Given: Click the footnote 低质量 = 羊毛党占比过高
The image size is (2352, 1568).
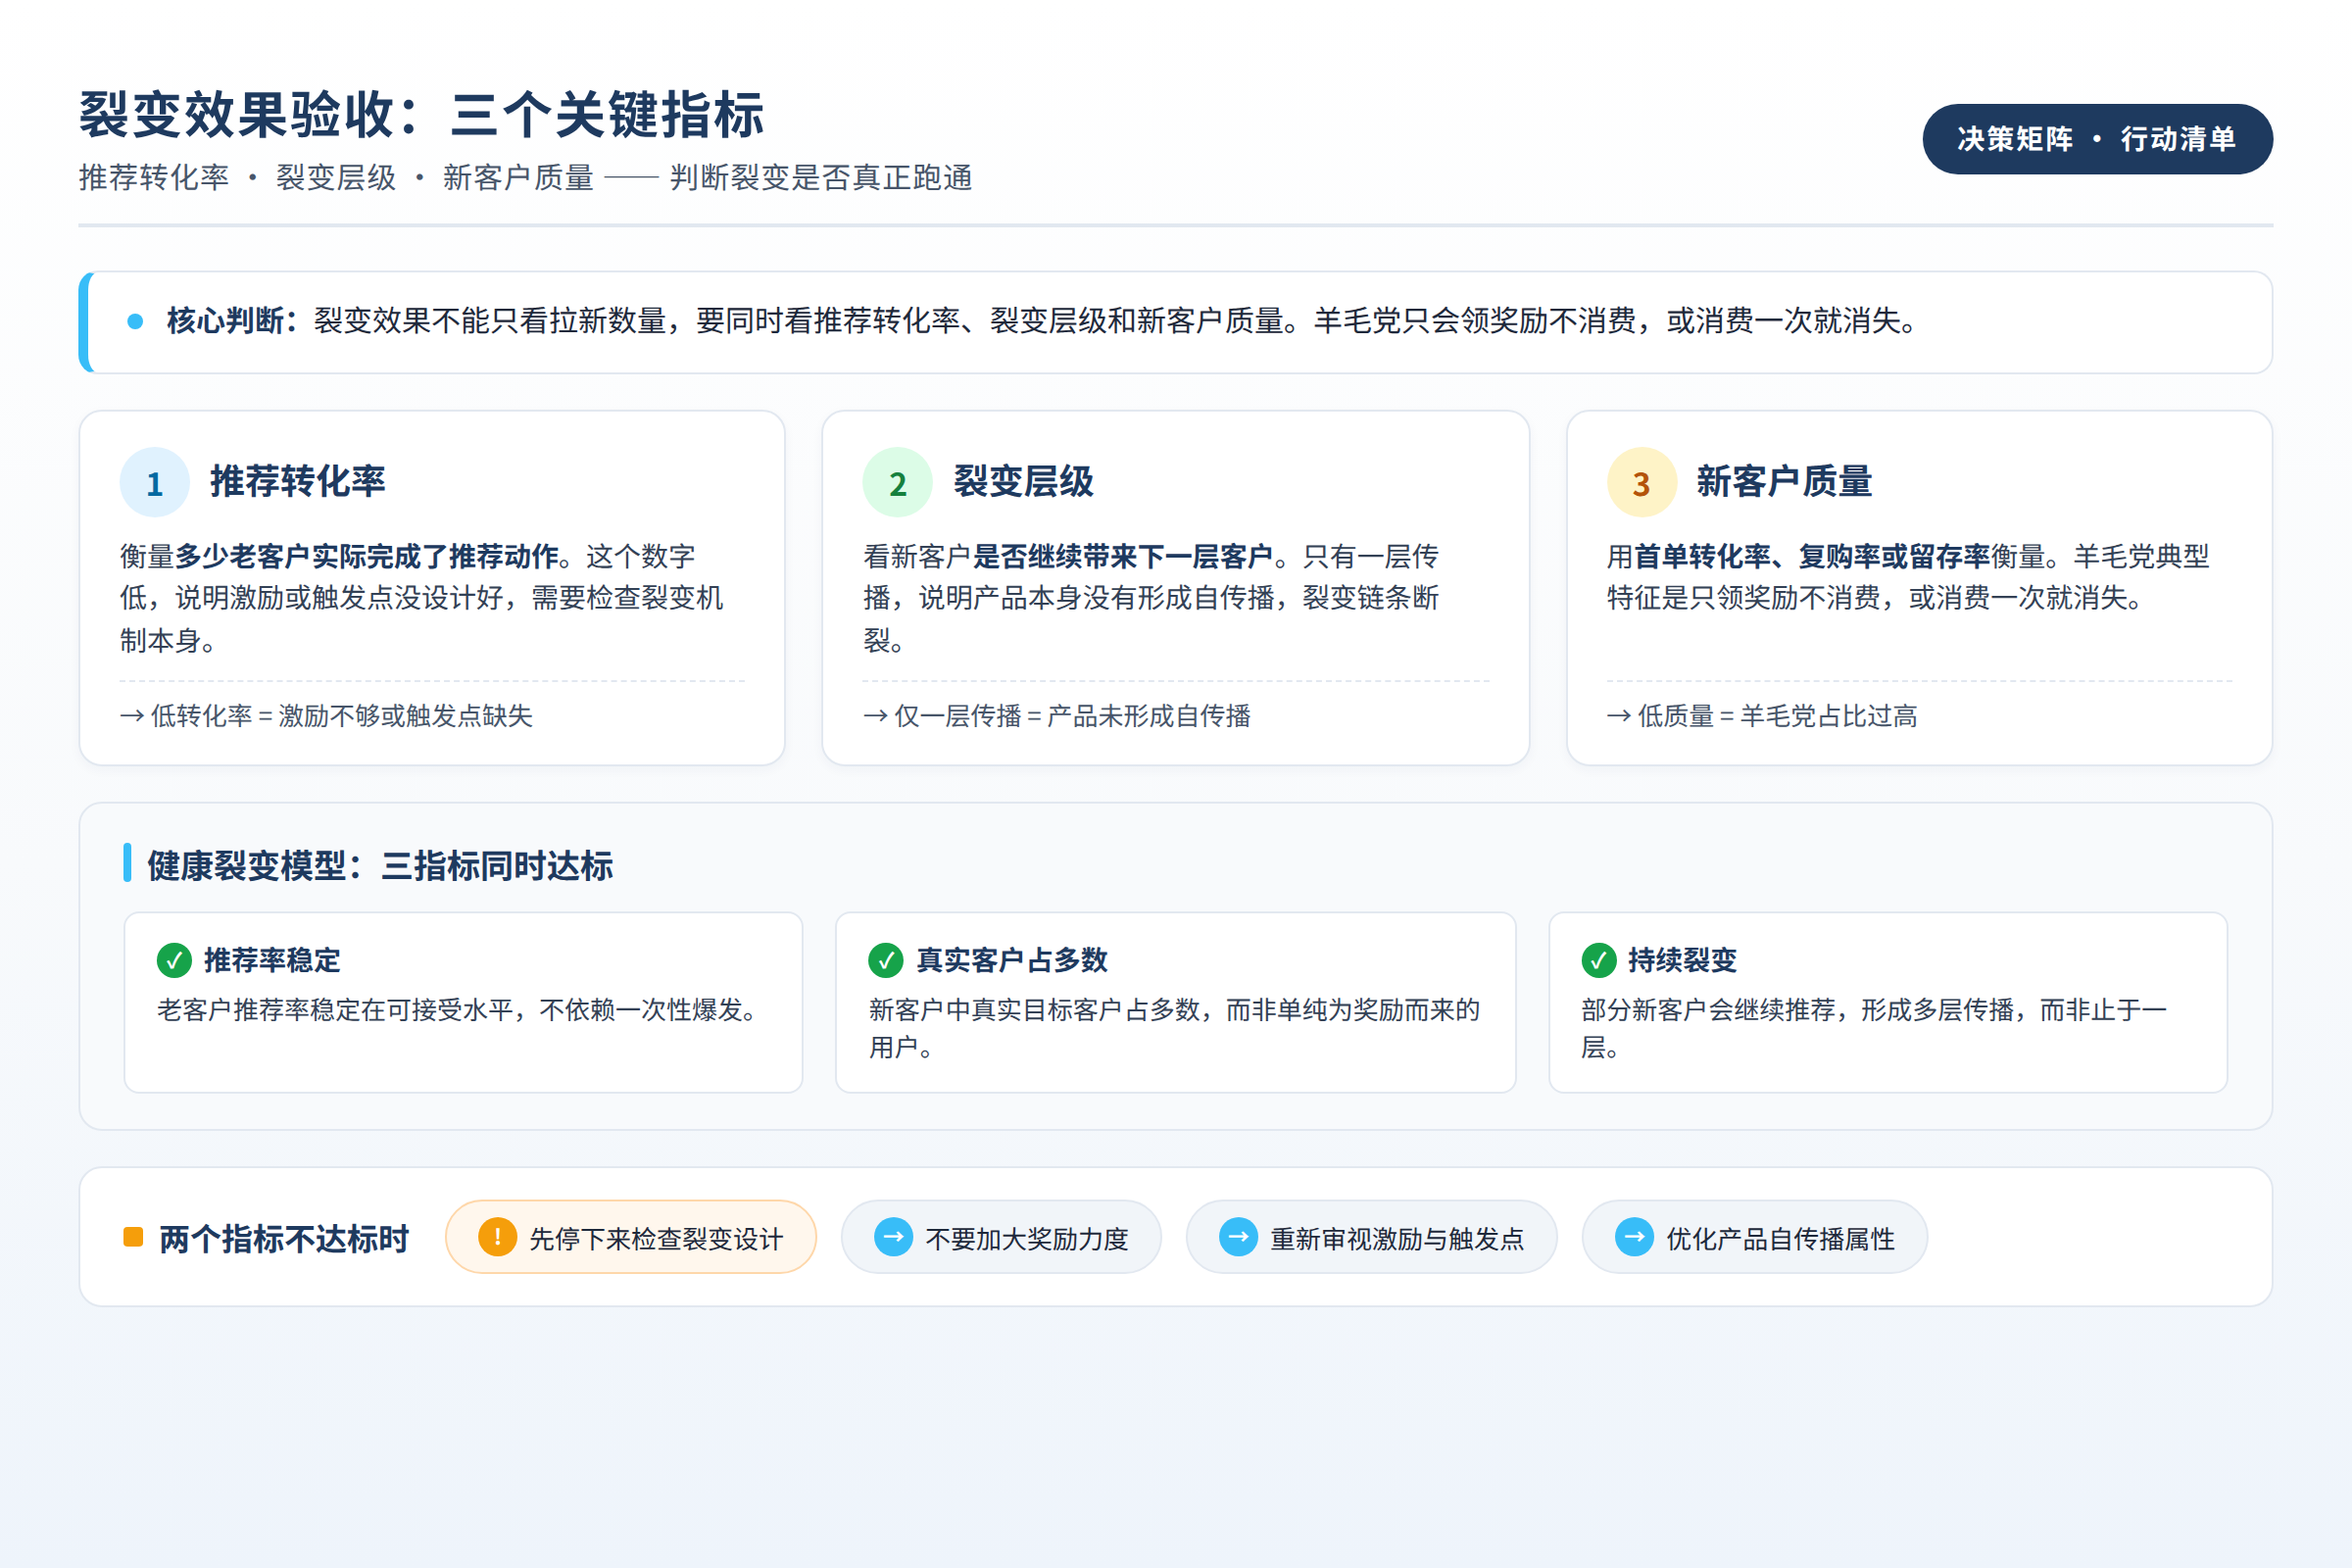Looking at the screenshot, I should pos(1762,716).
